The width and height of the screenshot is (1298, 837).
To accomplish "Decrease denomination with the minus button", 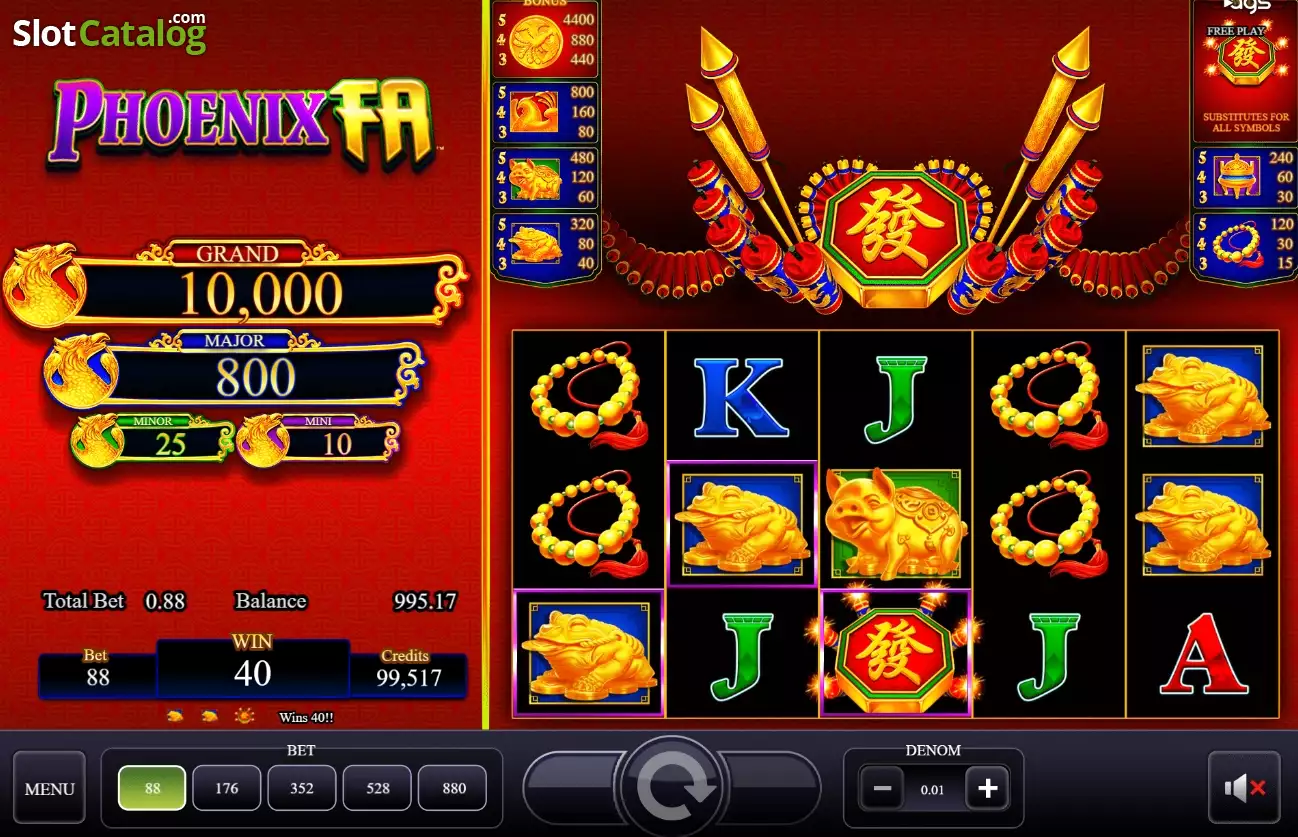I will (x=882, y=789).
